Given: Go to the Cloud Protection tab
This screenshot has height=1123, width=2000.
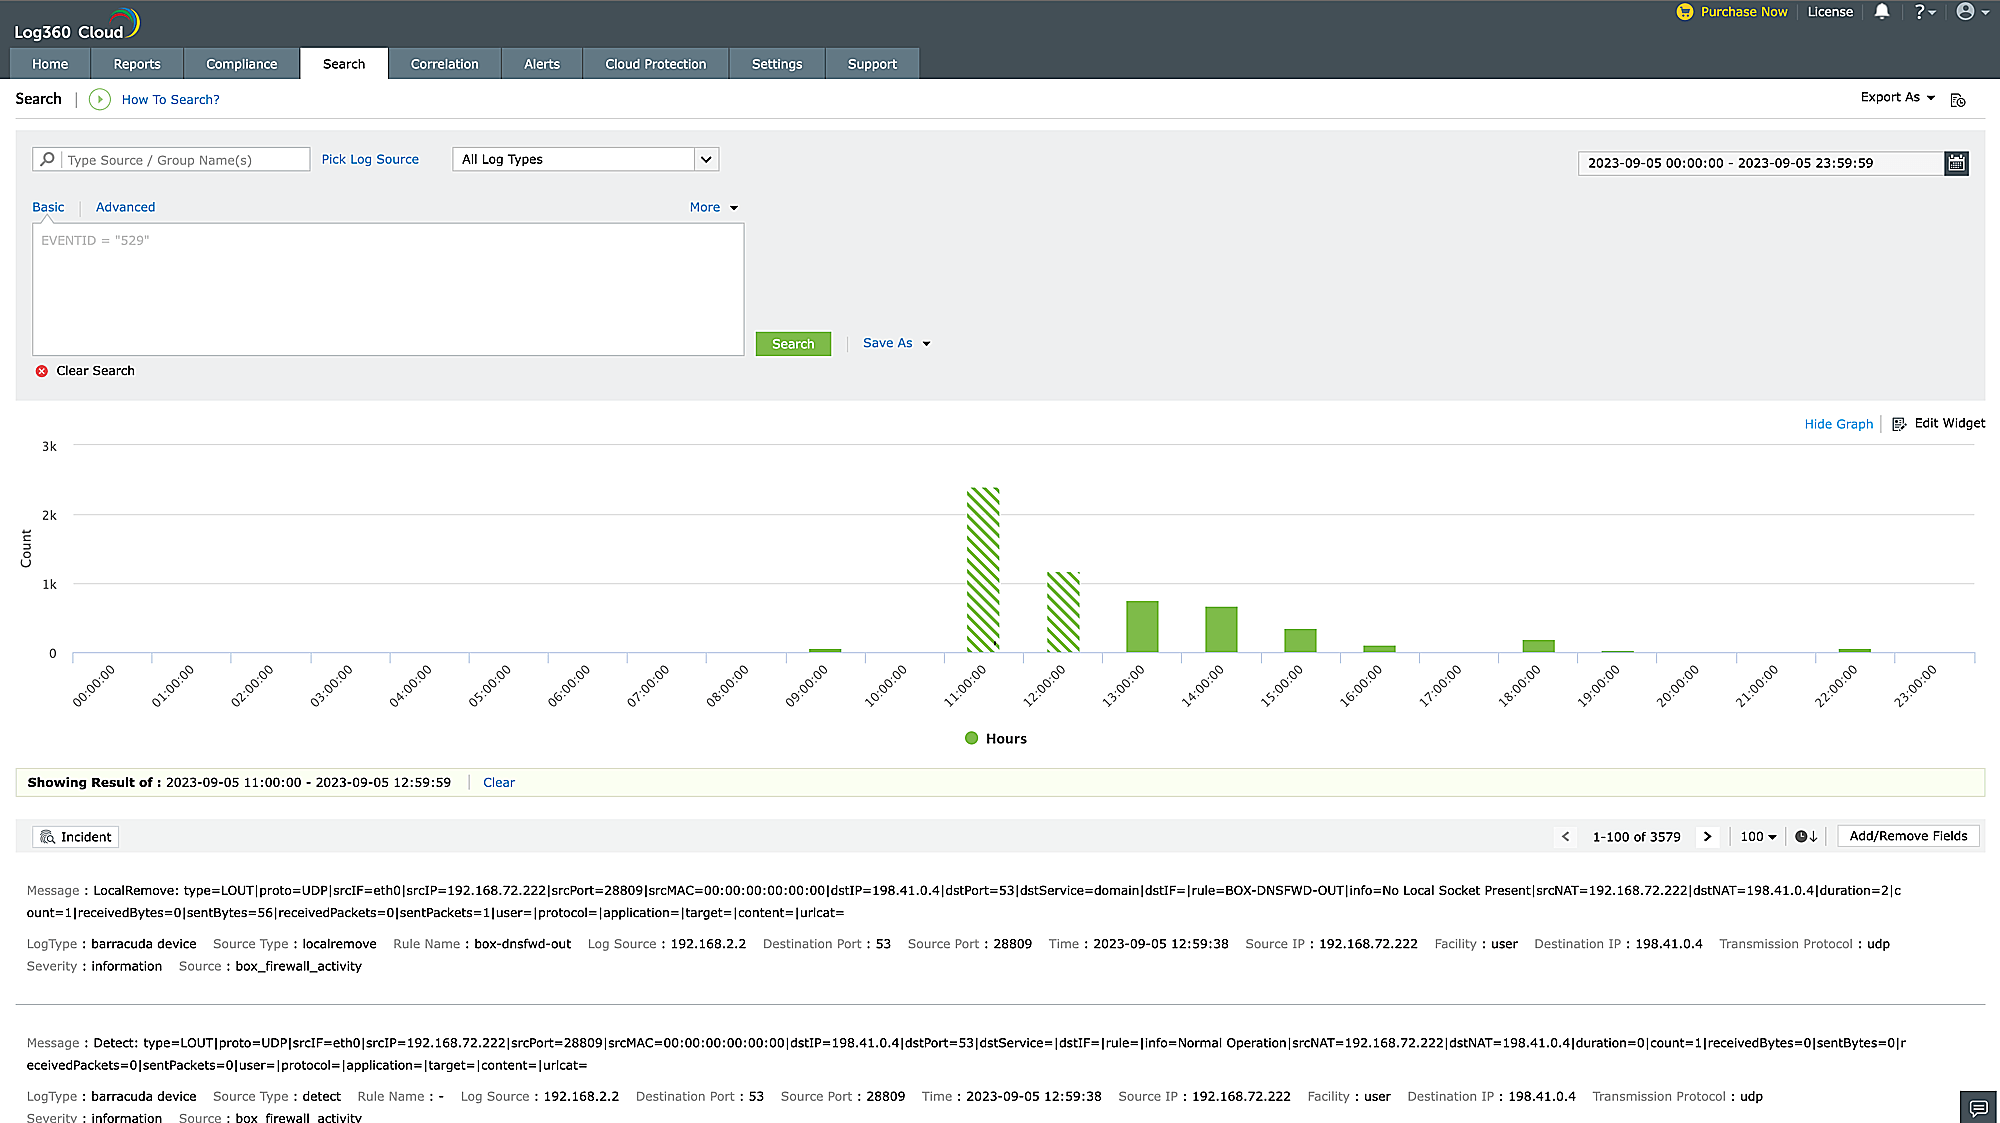Looking at the screenshot, I should [x=655, y=64].
